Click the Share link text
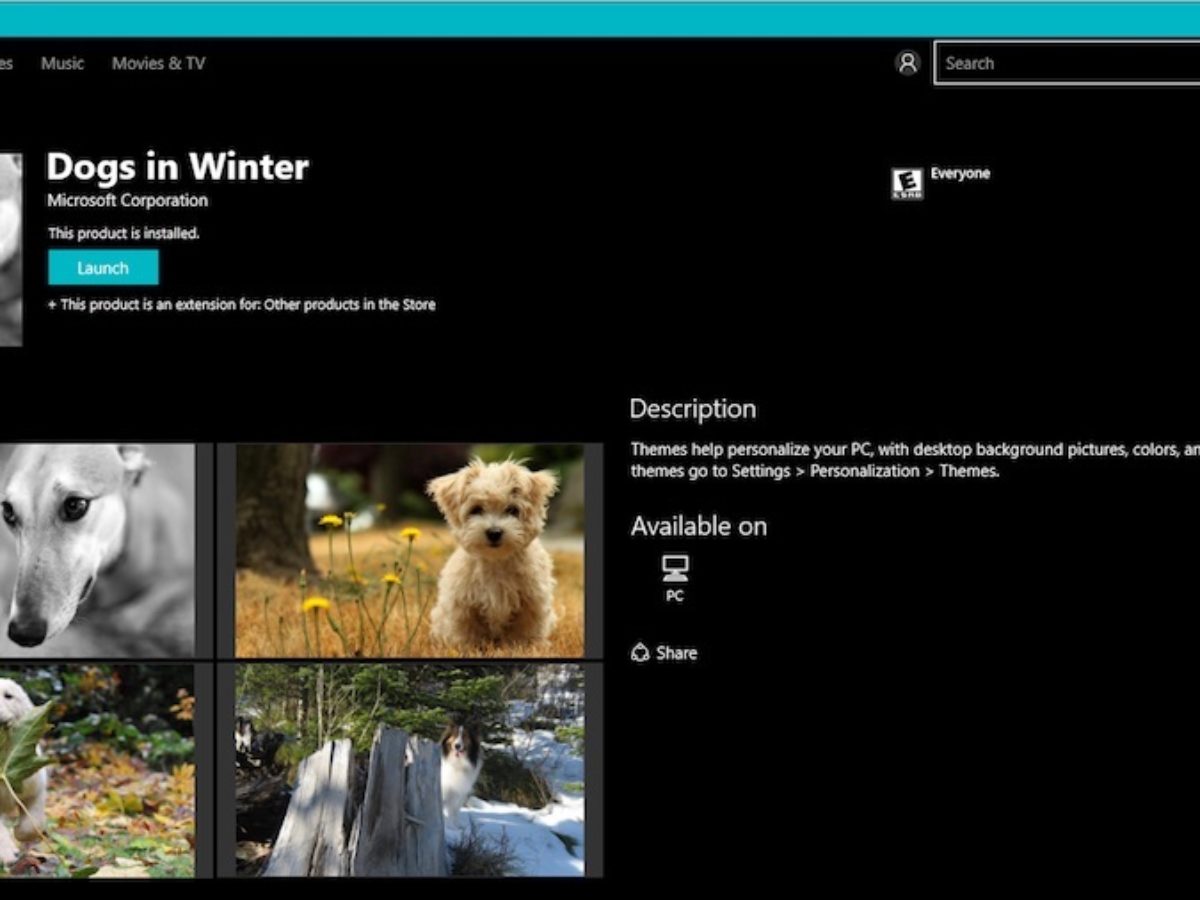This screenshot has width=1200, height=900. pyautogui.click(x=677, y=653)
